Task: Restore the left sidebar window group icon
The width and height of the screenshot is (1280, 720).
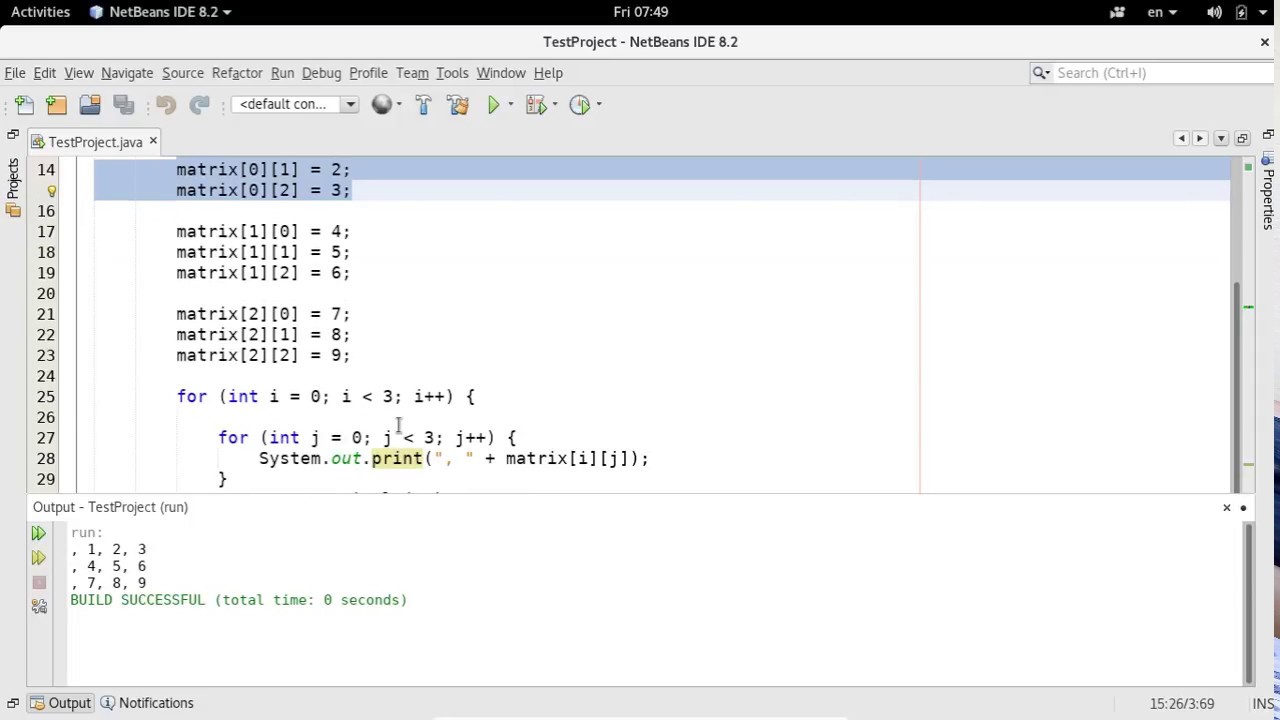Action: (x=13, y=134)
